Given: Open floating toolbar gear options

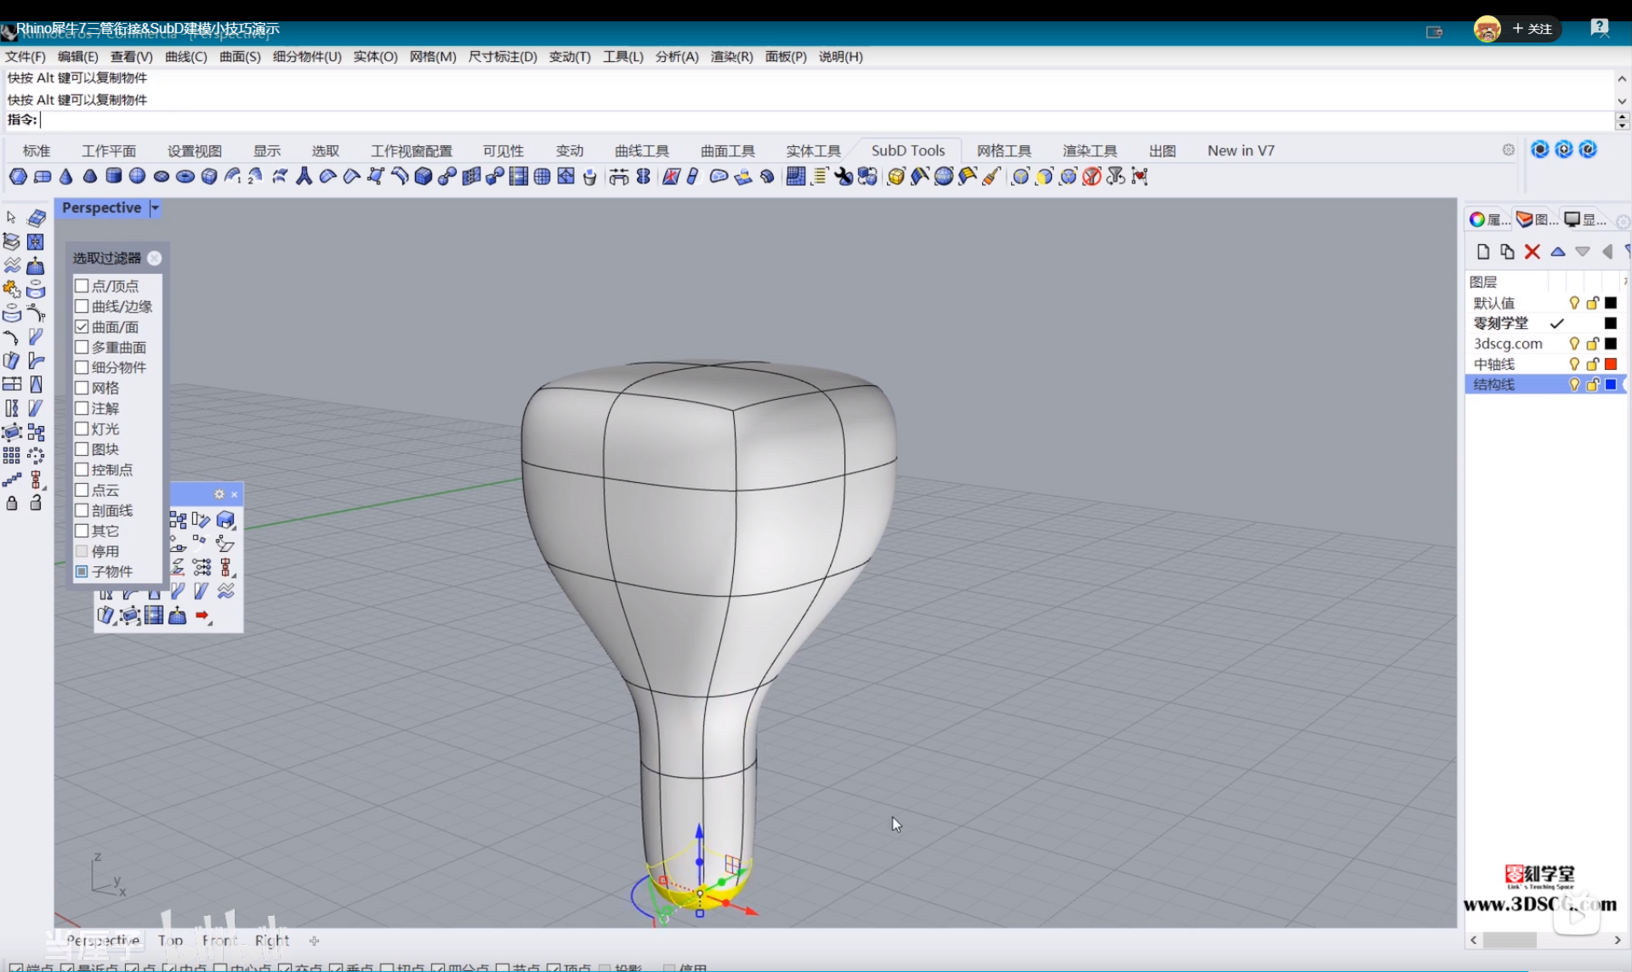Looking at the screenshot, I should pyautogui.click(x=219, y=494).
